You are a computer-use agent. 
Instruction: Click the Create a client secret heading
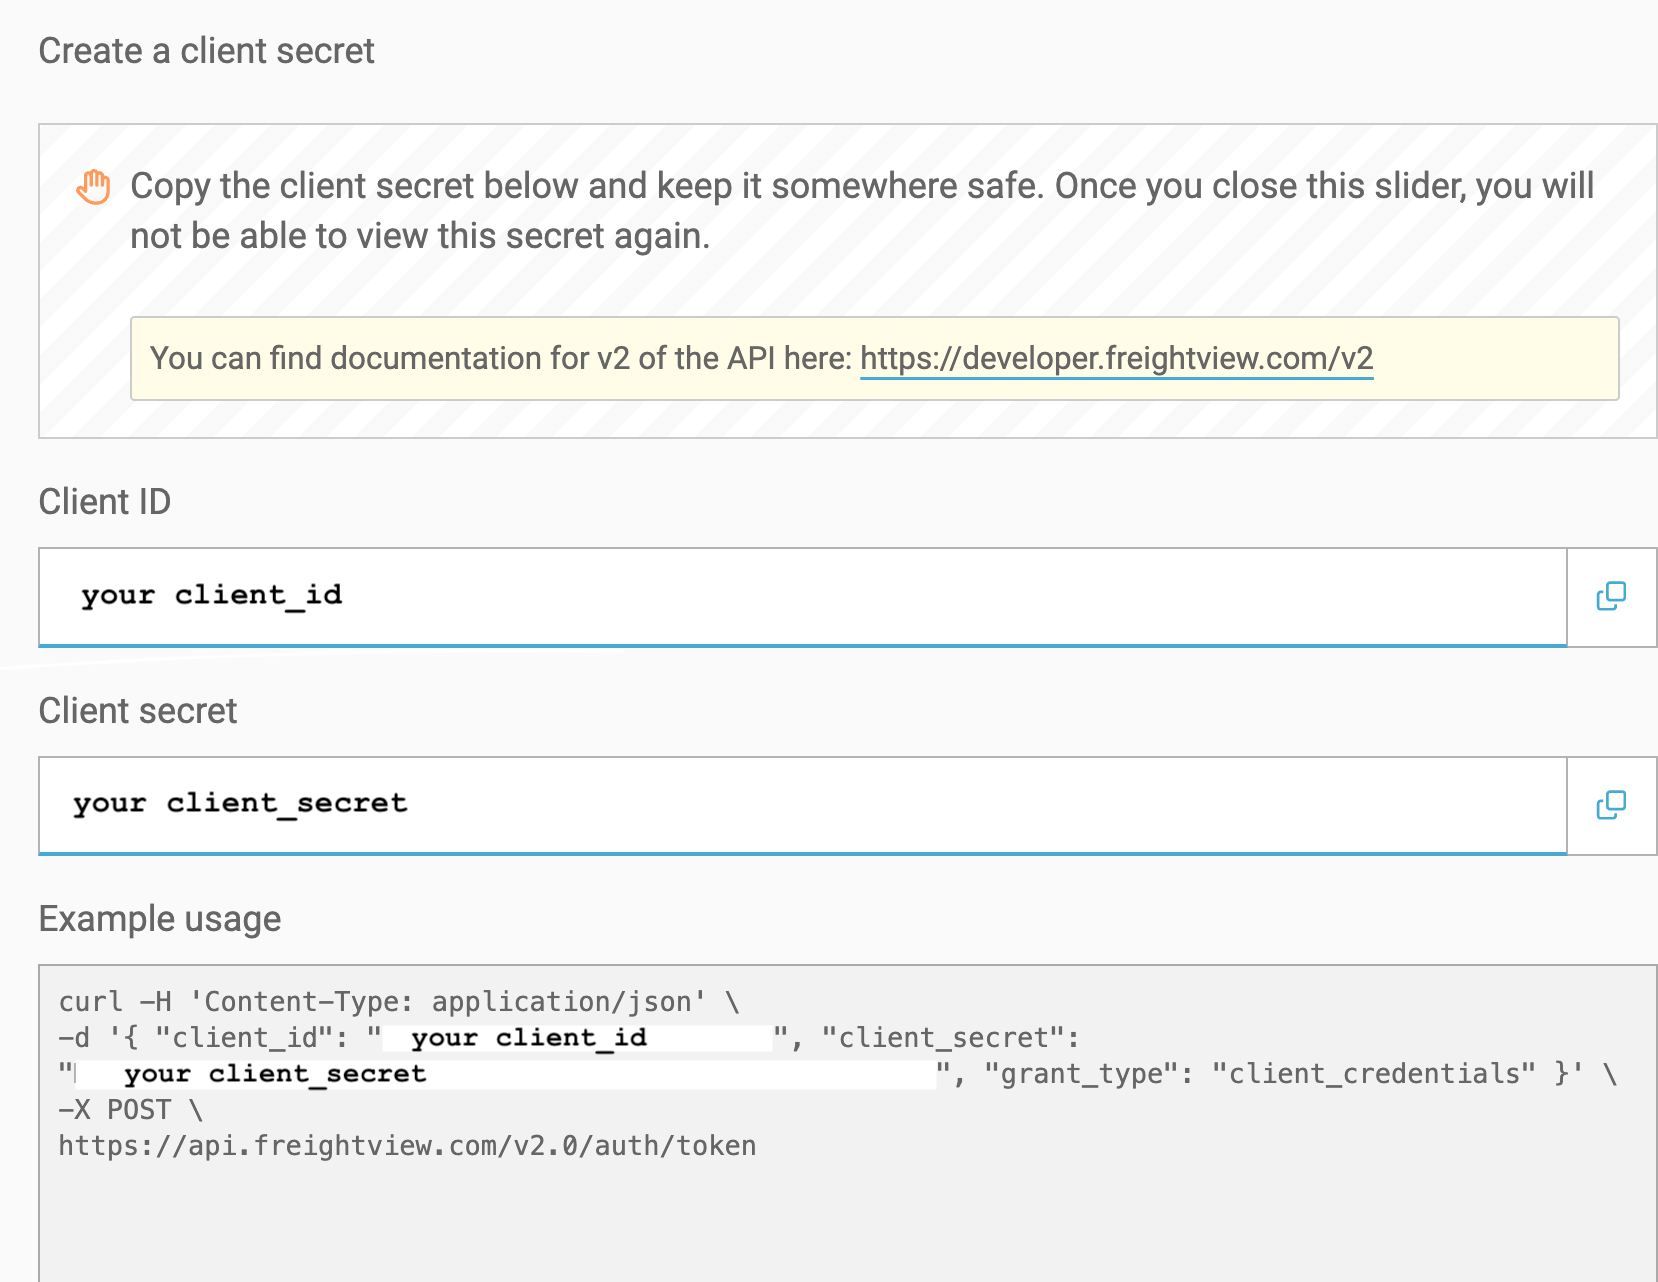tap(207, 51)
